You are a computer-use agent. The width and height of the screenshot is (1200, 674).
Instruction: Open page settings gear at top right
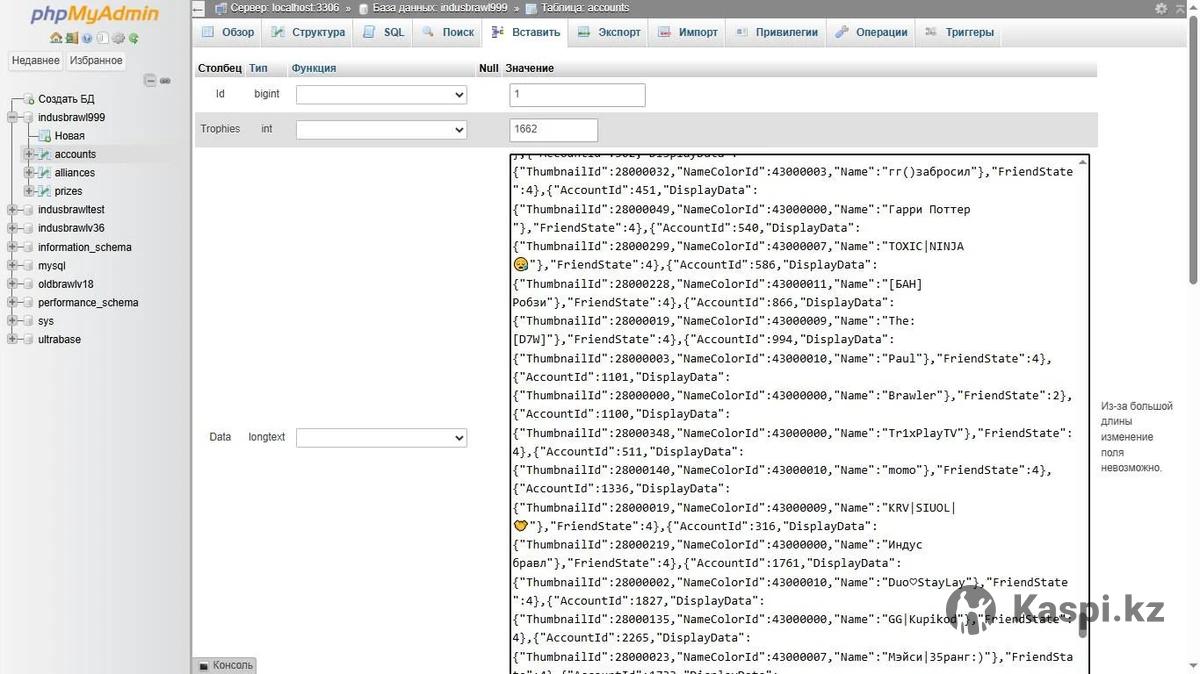tap(1161, 8)
